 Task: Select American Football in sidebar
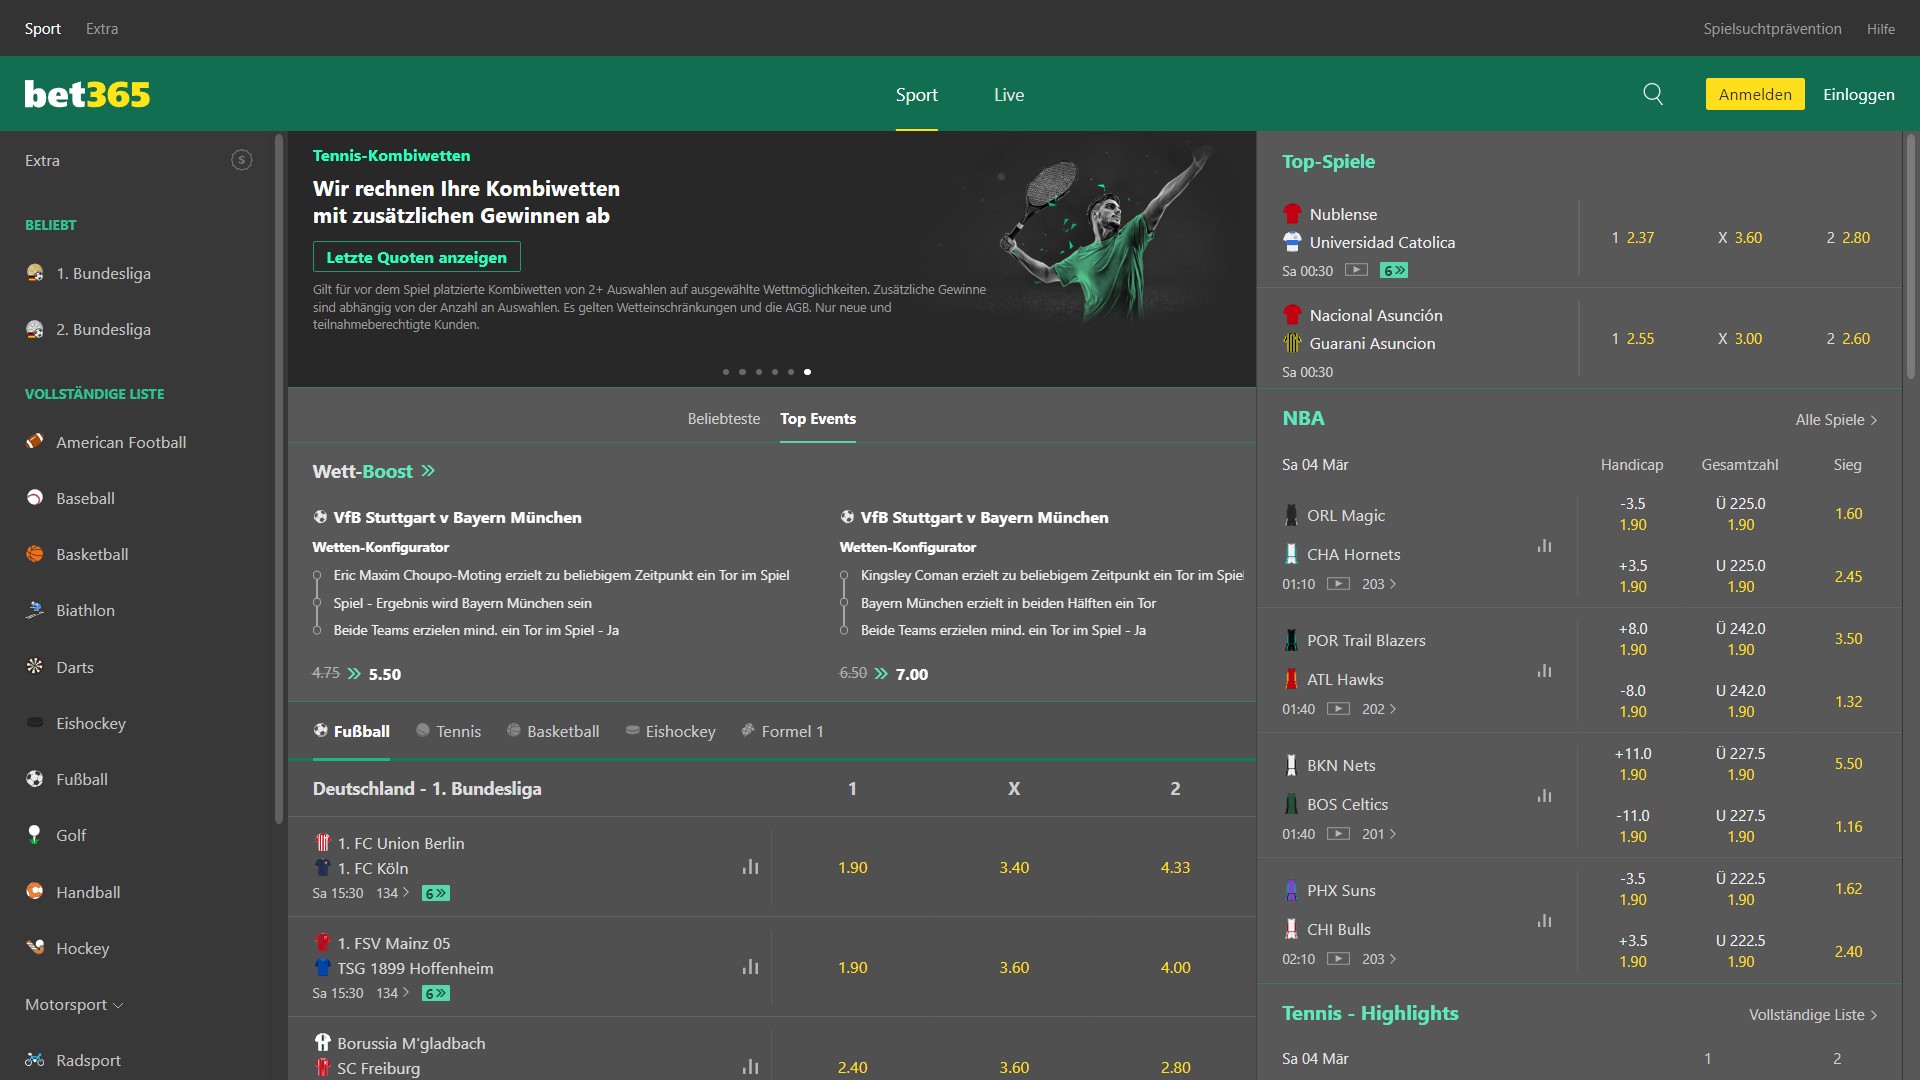tap(120, 442)
